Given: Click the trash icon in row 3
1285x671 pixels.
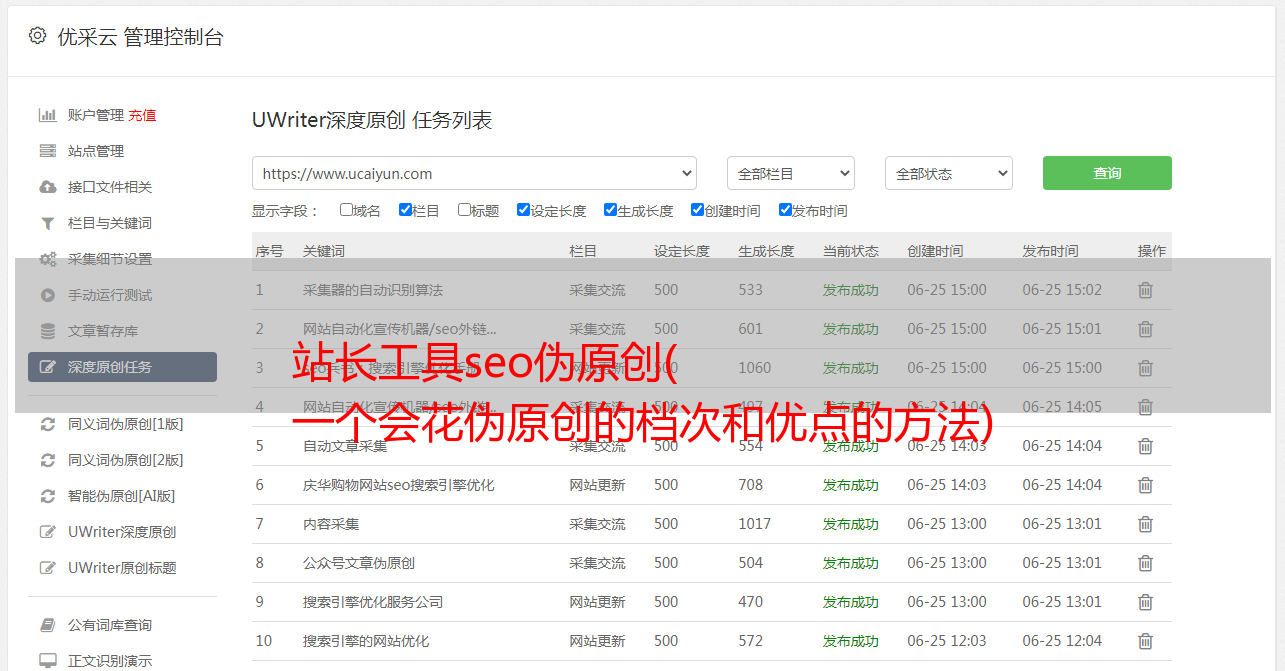Looking at the screenshot, I should click(1145, 368).
